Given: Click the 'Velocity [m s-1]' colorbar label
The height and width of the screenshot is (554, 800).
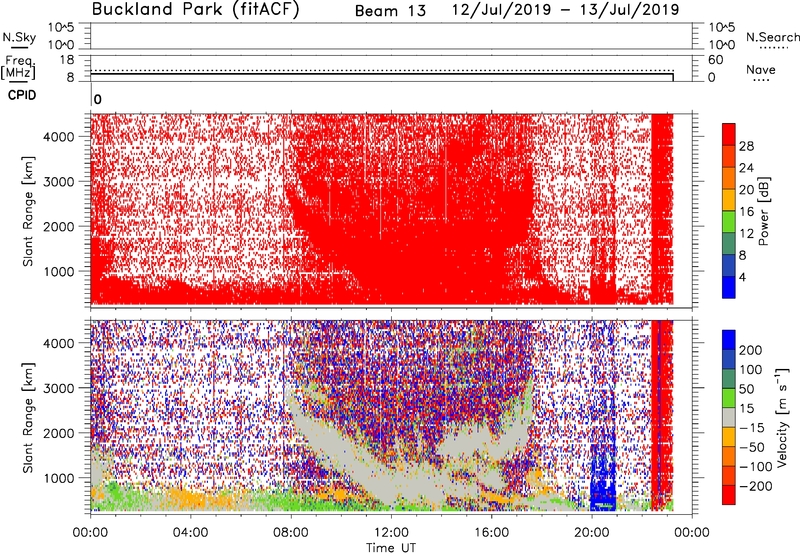Looking at the screenshot, I should click(782, 417).
